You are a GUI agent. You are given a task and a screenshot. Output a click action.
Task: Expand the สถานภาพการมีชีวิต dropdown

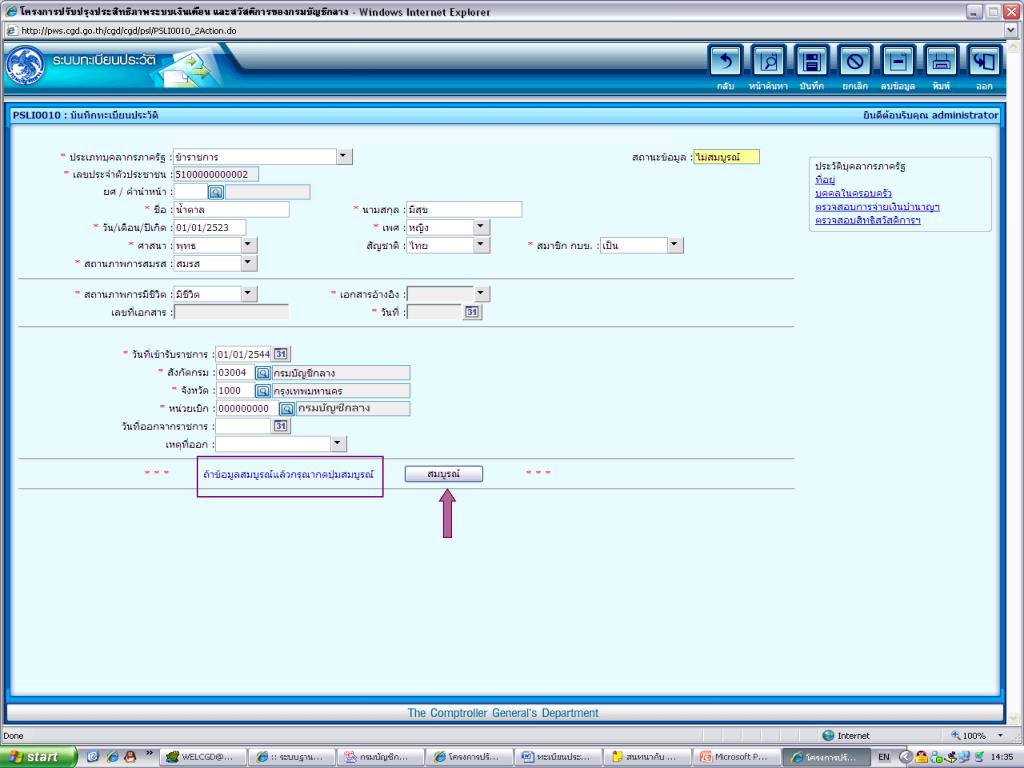pyautogui.click(x=249, y=293)
